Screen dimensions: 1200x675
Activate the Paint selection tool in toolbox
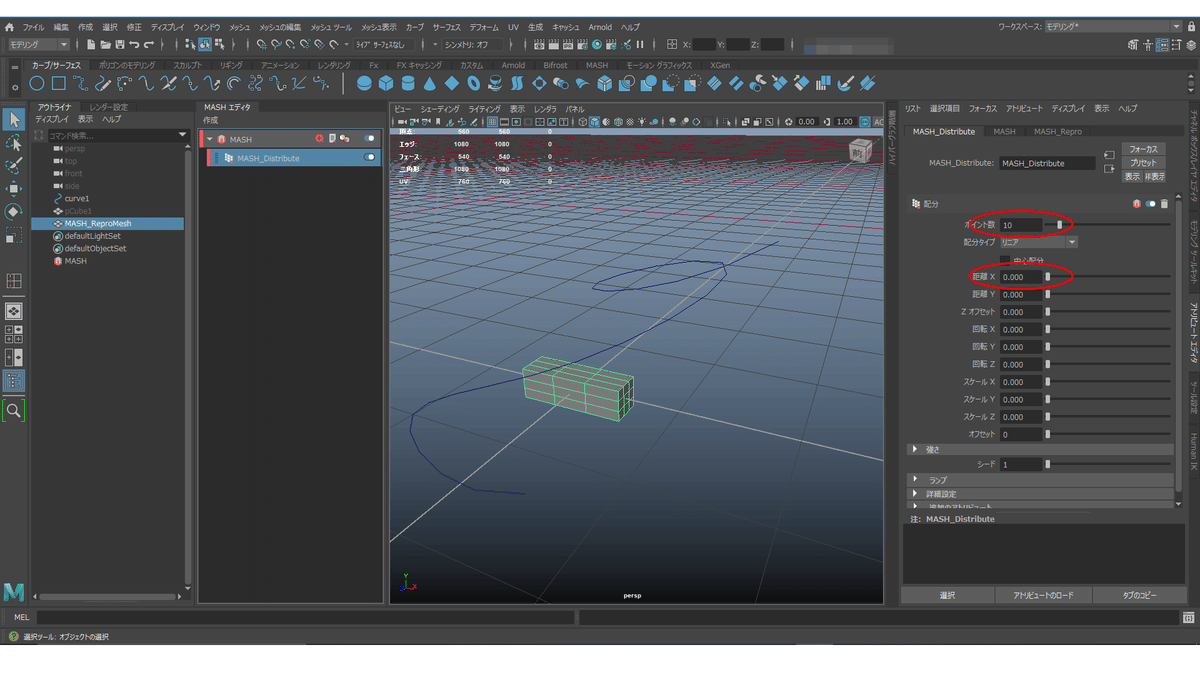[x=14, y=166]
